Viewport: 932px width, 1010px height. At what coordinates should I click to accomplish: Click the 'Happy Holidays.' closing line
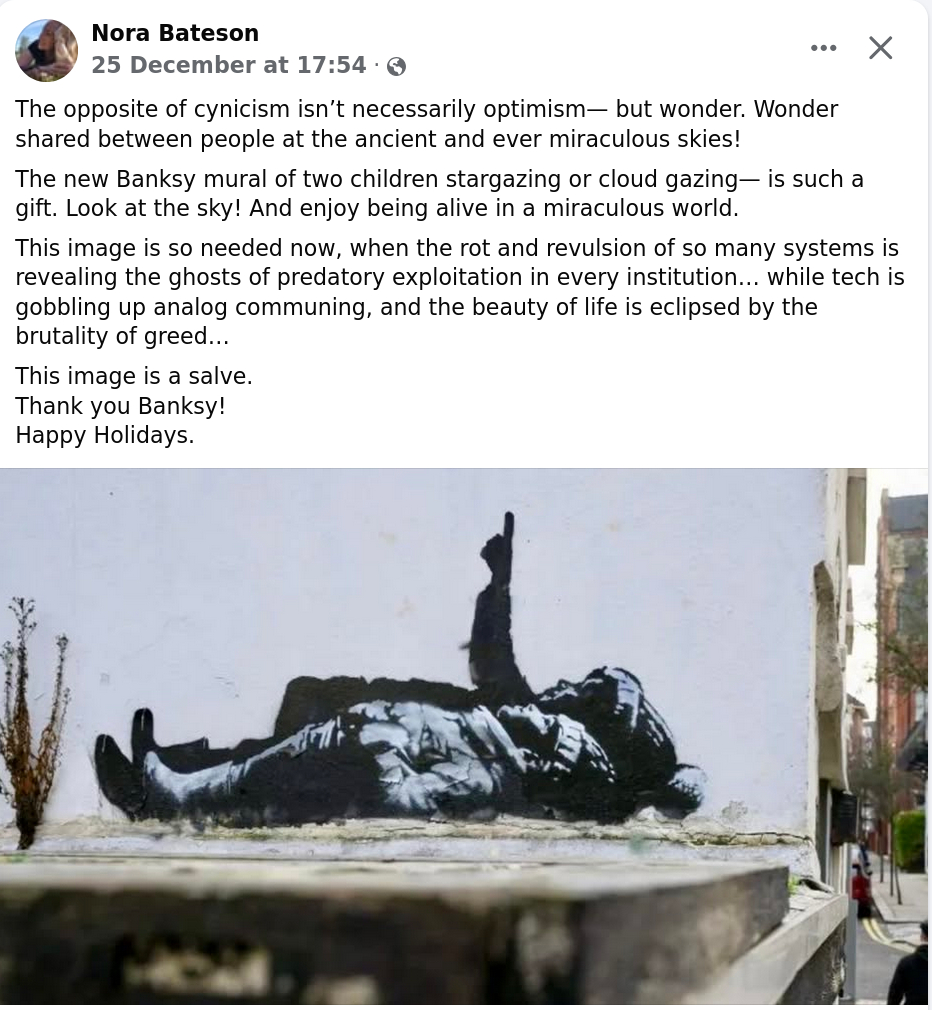pyautogui.click(x=105, y=435)
